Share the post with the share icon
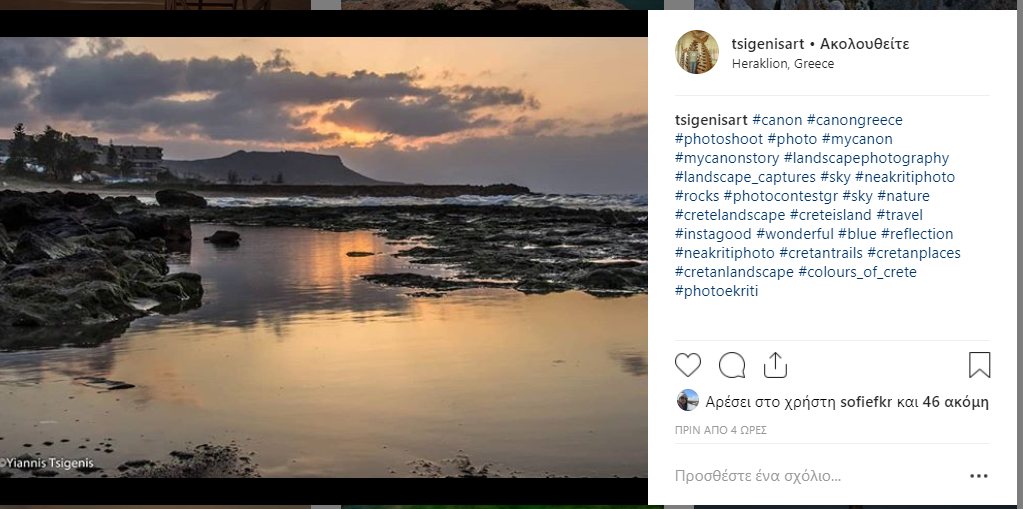 coord(776,365)
